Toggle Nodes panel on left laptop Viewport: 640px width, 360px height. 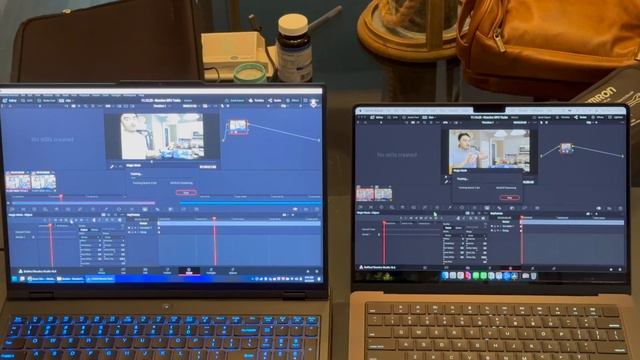[274, 100]
